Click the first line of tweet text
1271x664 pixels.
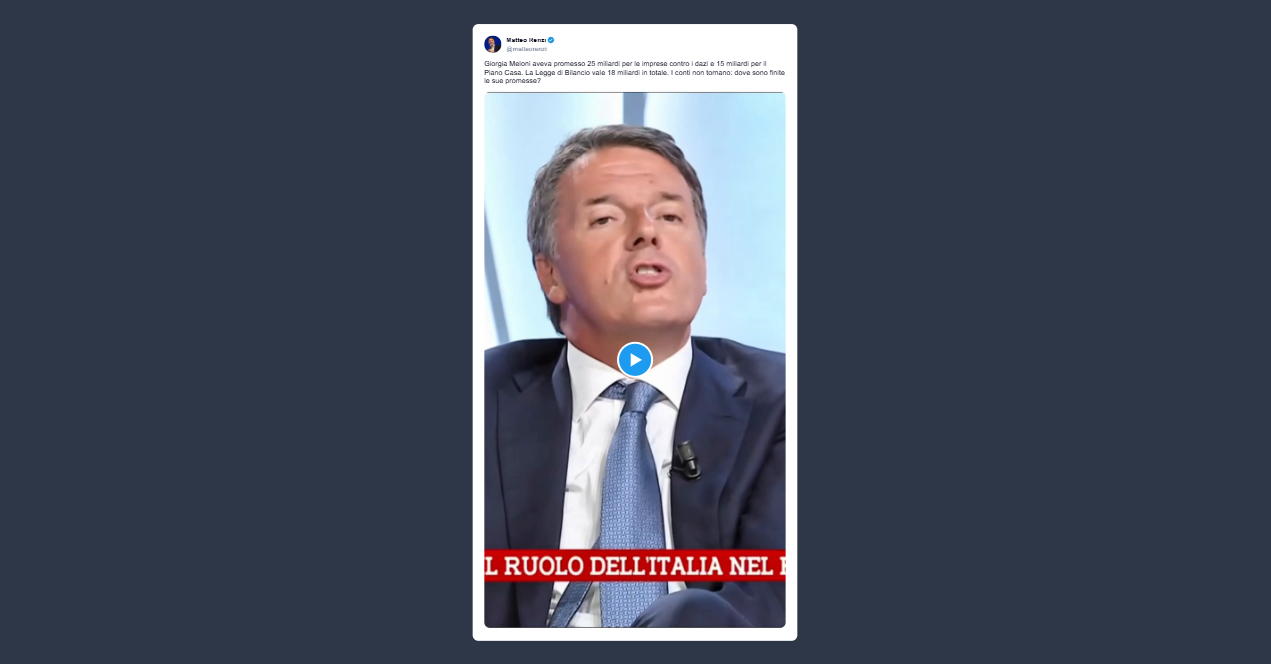[x=625, y=64]
